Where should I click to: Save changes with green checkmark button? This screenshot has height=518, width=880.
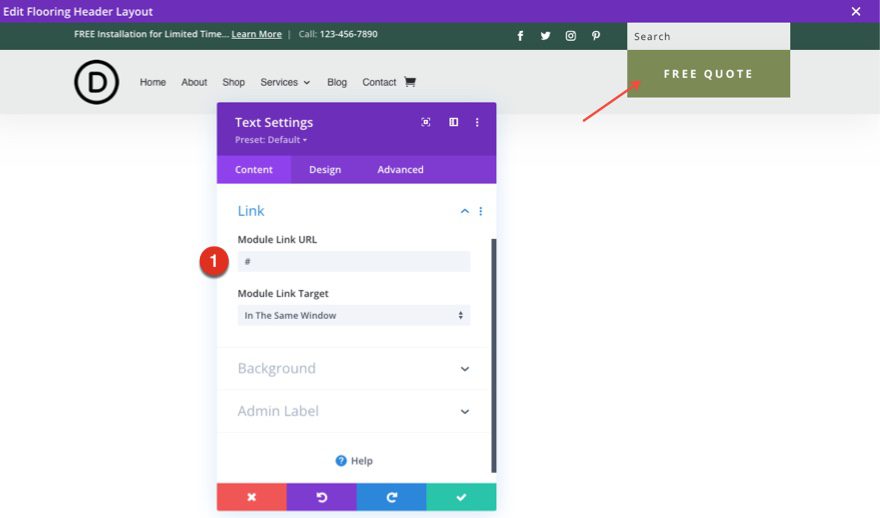(461, 497)
